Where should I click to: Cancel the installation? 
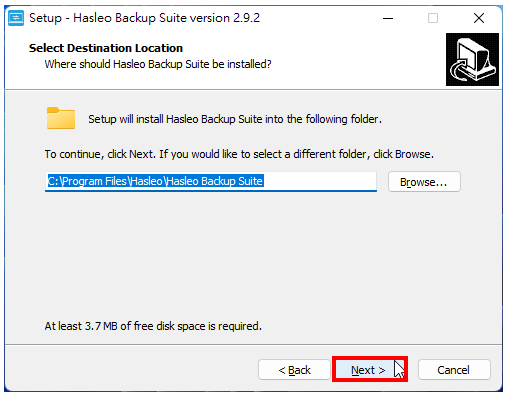pyautogui.click(x=454, y=370)
